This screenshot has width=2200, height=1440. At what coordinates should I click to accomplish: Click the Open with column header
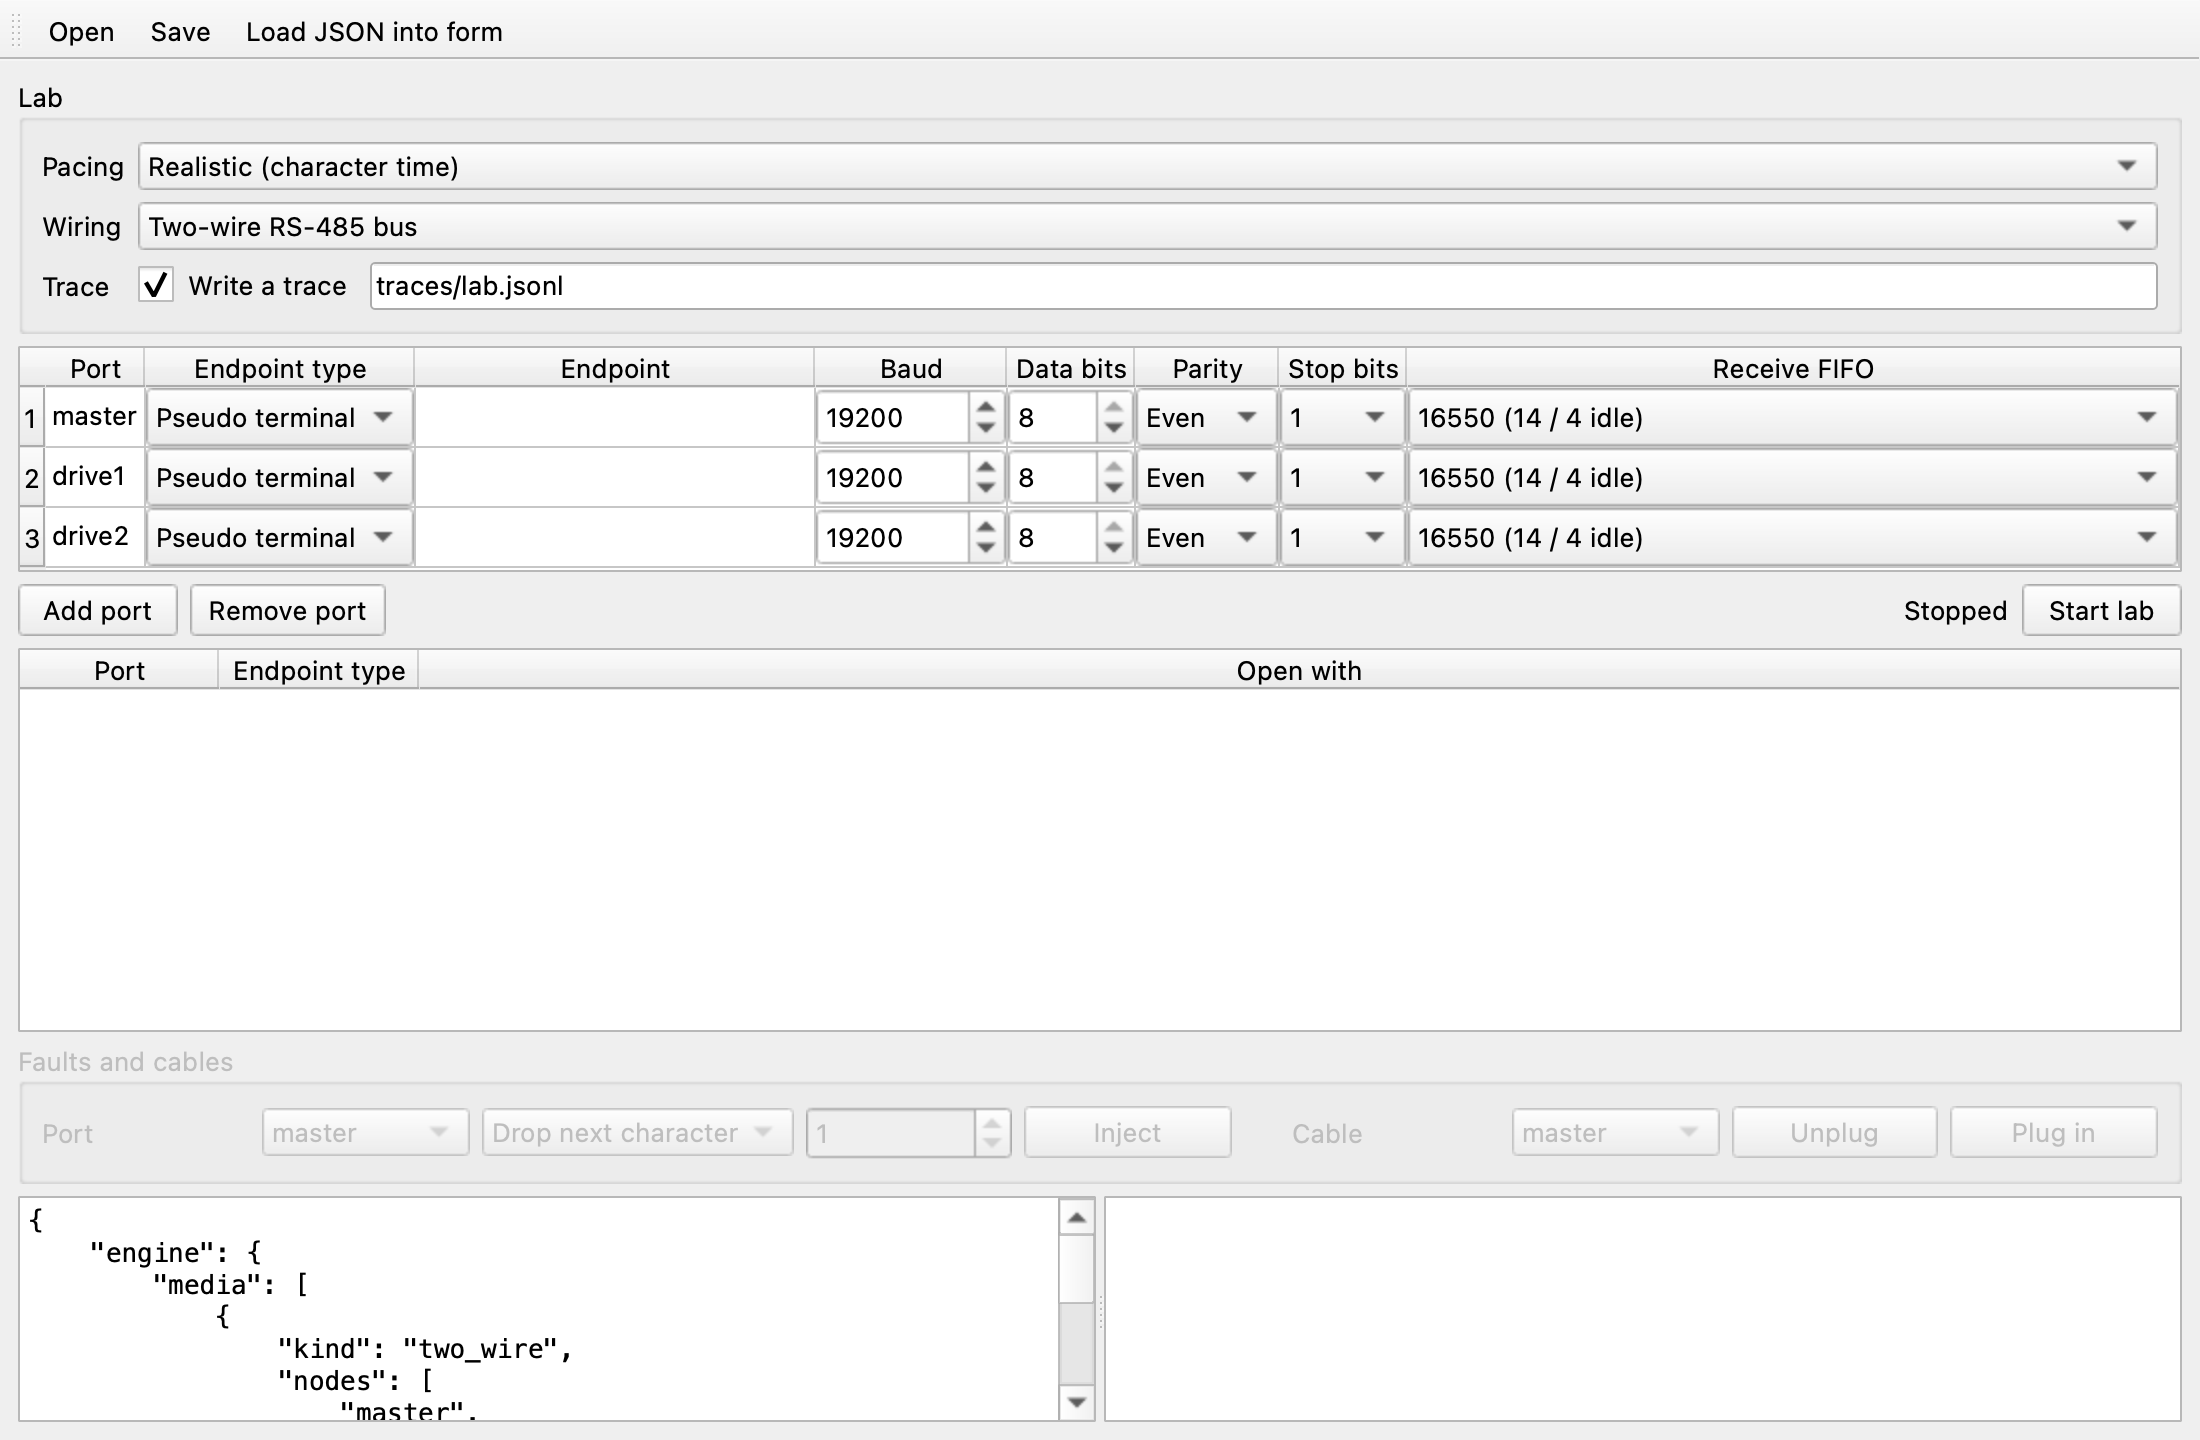click(1299, 671)
